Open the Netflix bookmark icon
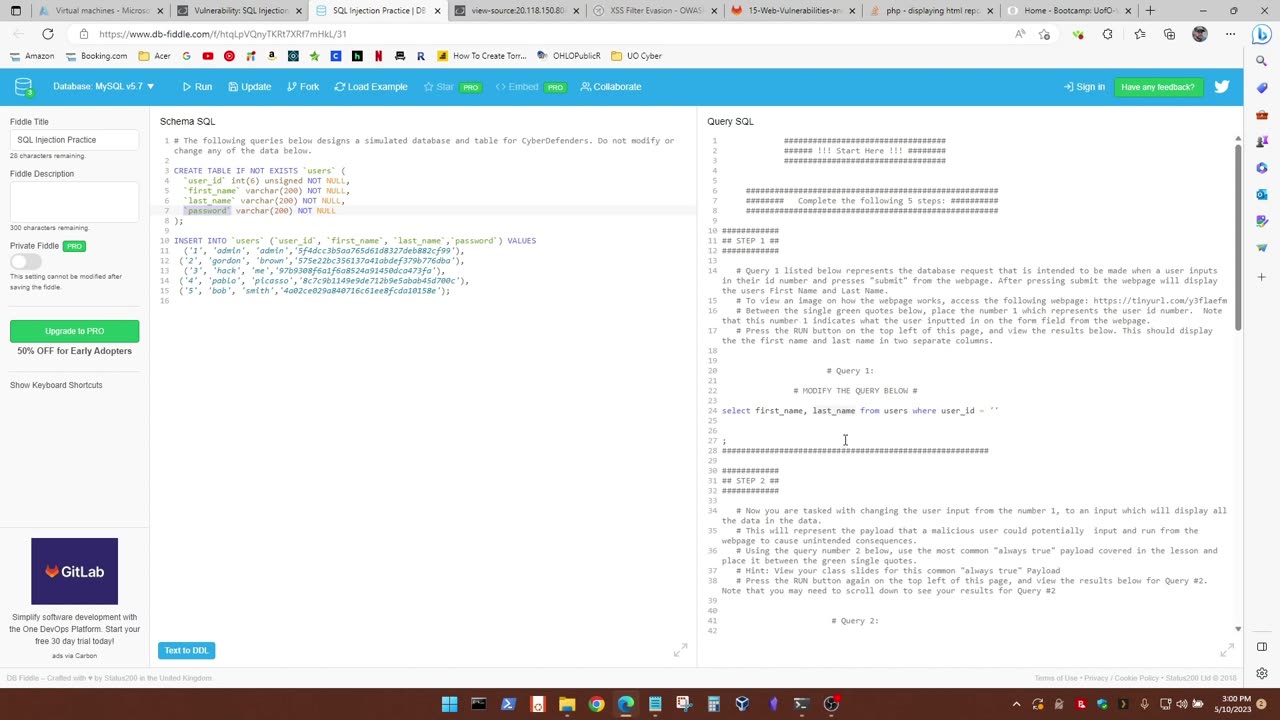The height and width of the screenshot is (720, 1280). pyautogui.click(x=378, y=56)
